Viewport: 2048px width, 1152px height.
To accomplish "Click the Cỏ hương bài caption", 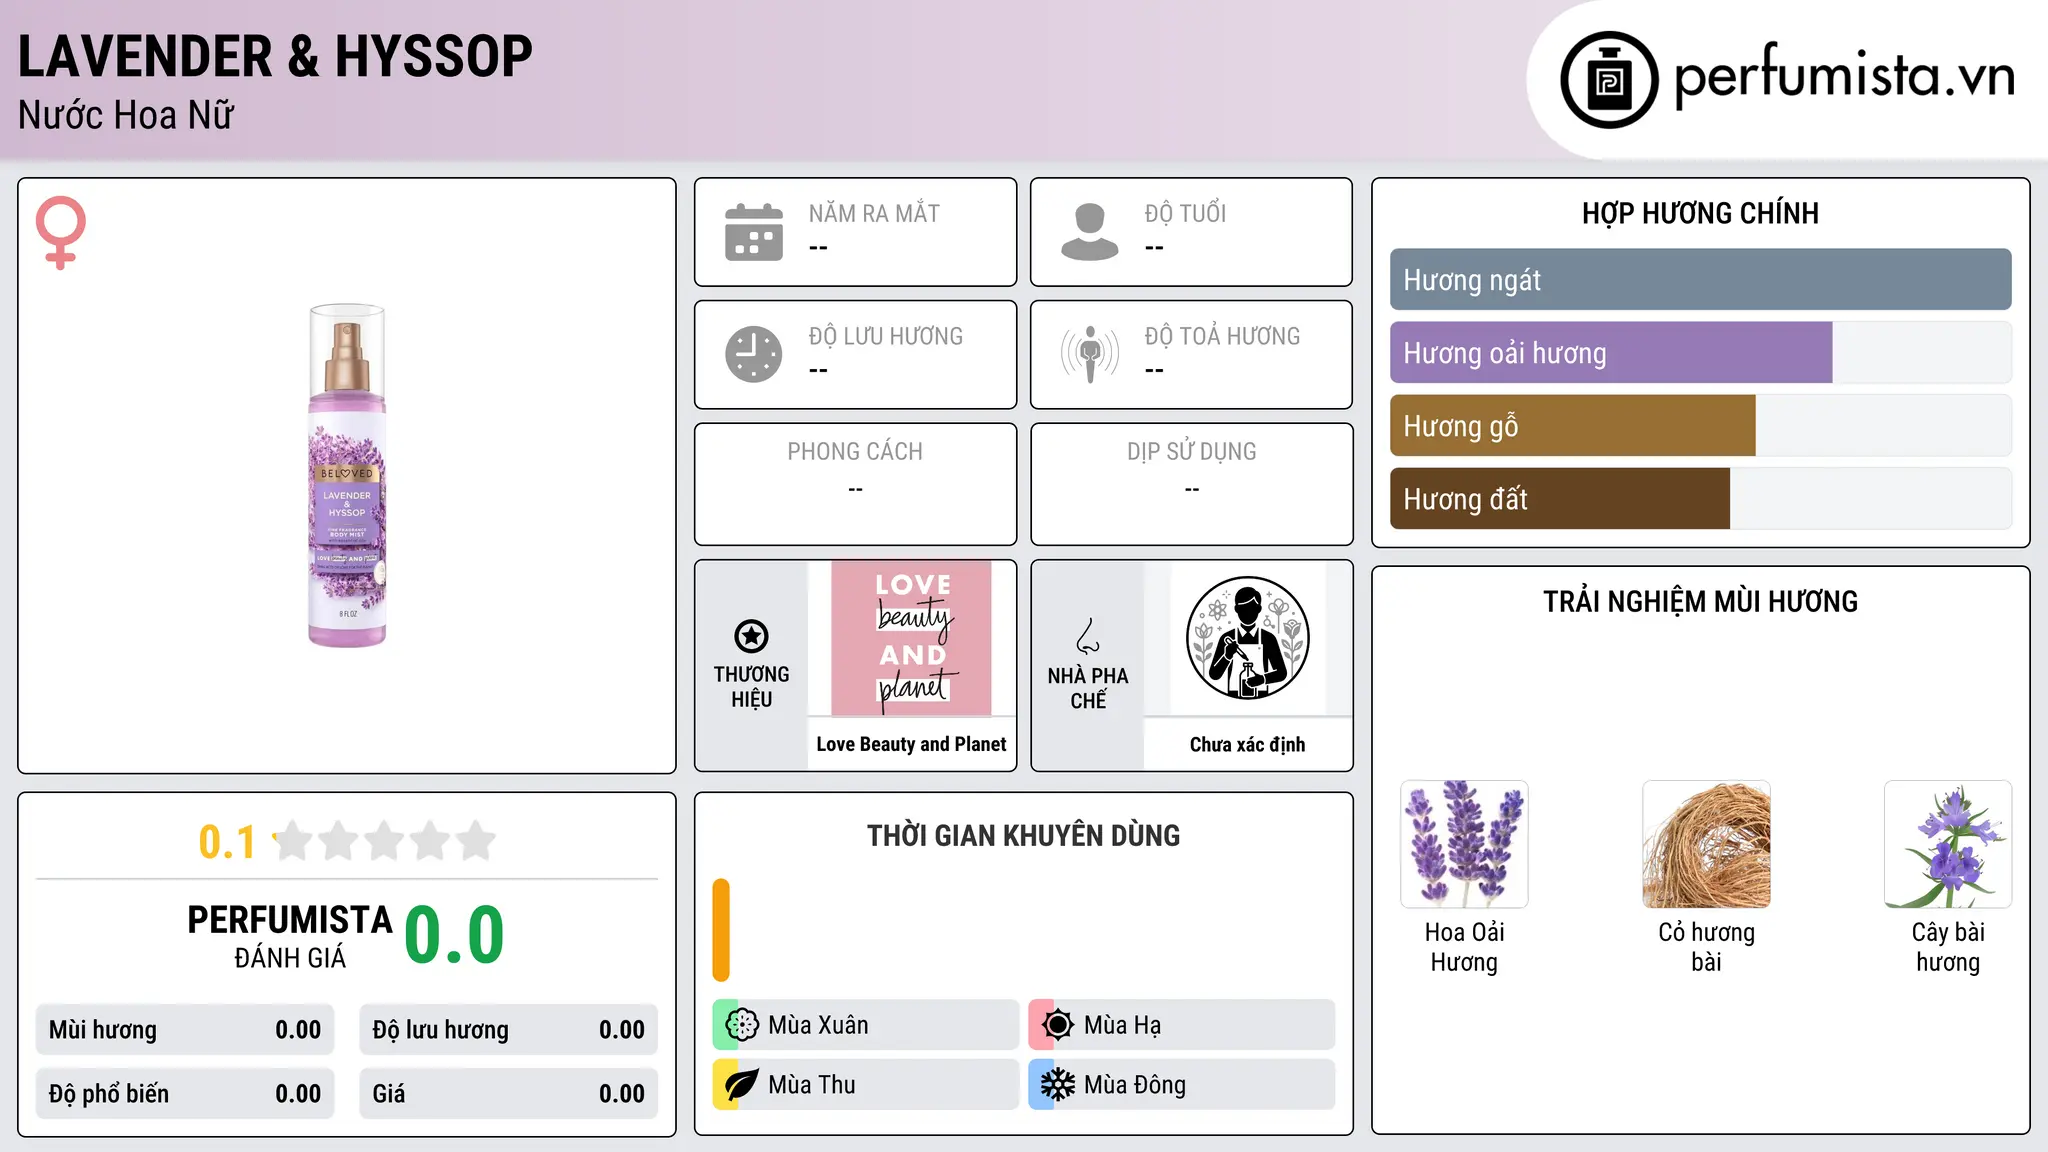I will point(1706,947).
